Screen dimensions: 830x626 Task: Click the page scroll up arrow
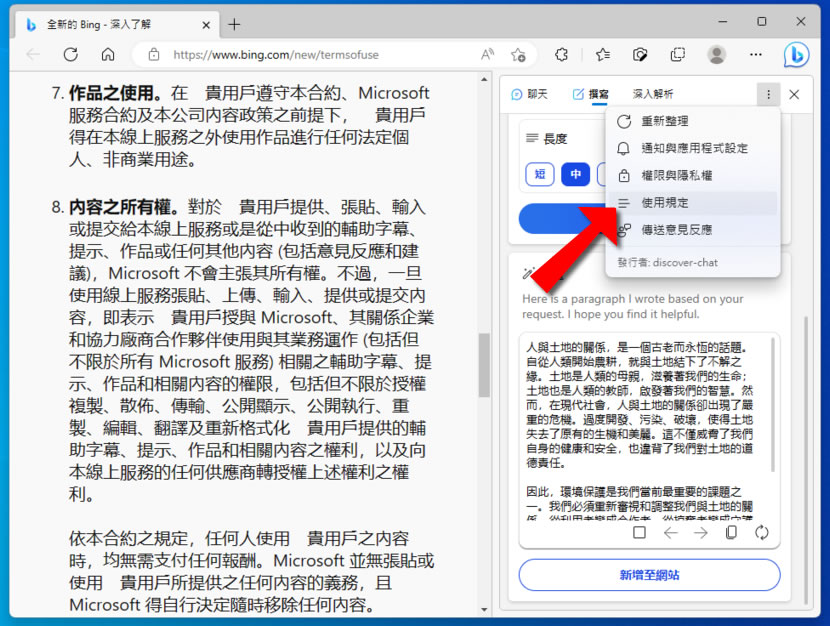484,79
